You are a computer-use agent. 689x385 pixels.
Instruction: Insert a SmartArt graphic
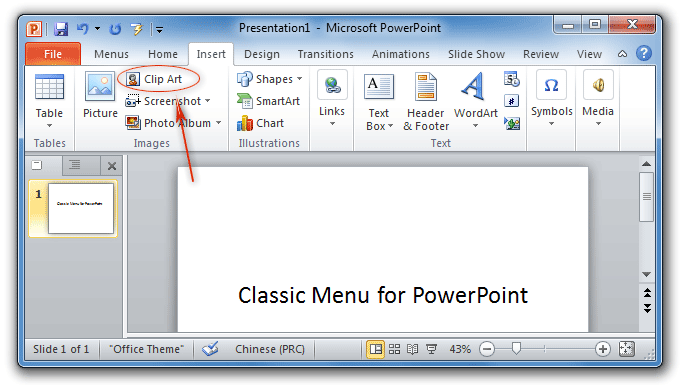point(268,101)
